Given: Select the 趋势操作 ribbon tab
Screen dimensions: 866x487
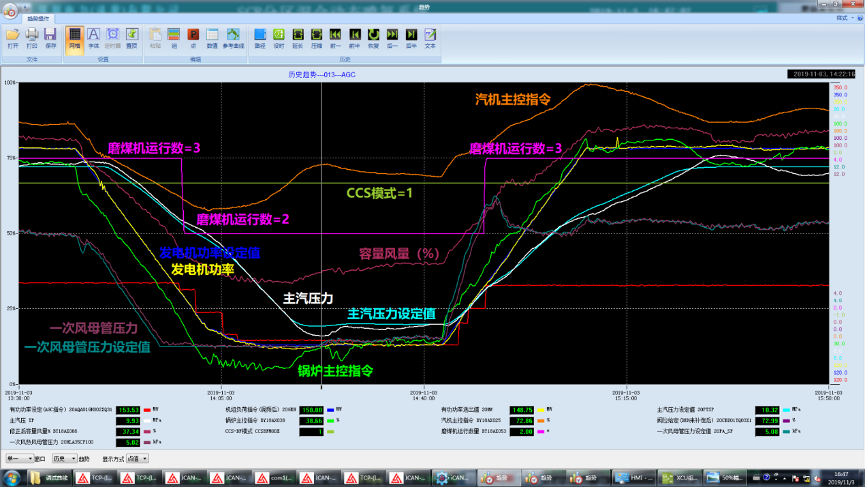Looking at the screenshot, I should (x=40, y=17).
